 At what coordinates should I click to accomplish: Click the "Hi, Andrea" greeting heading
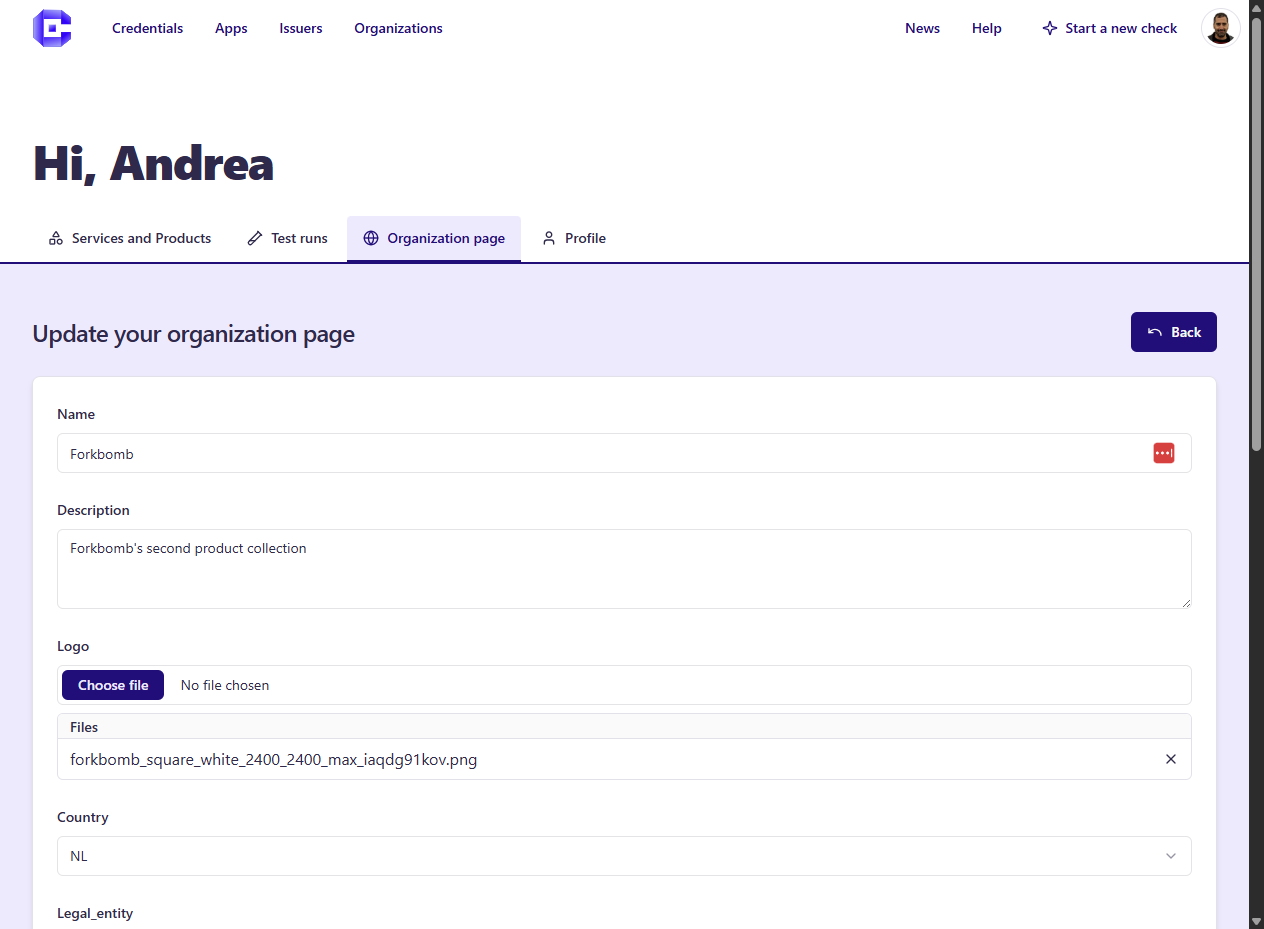click(x=153, y=163)
